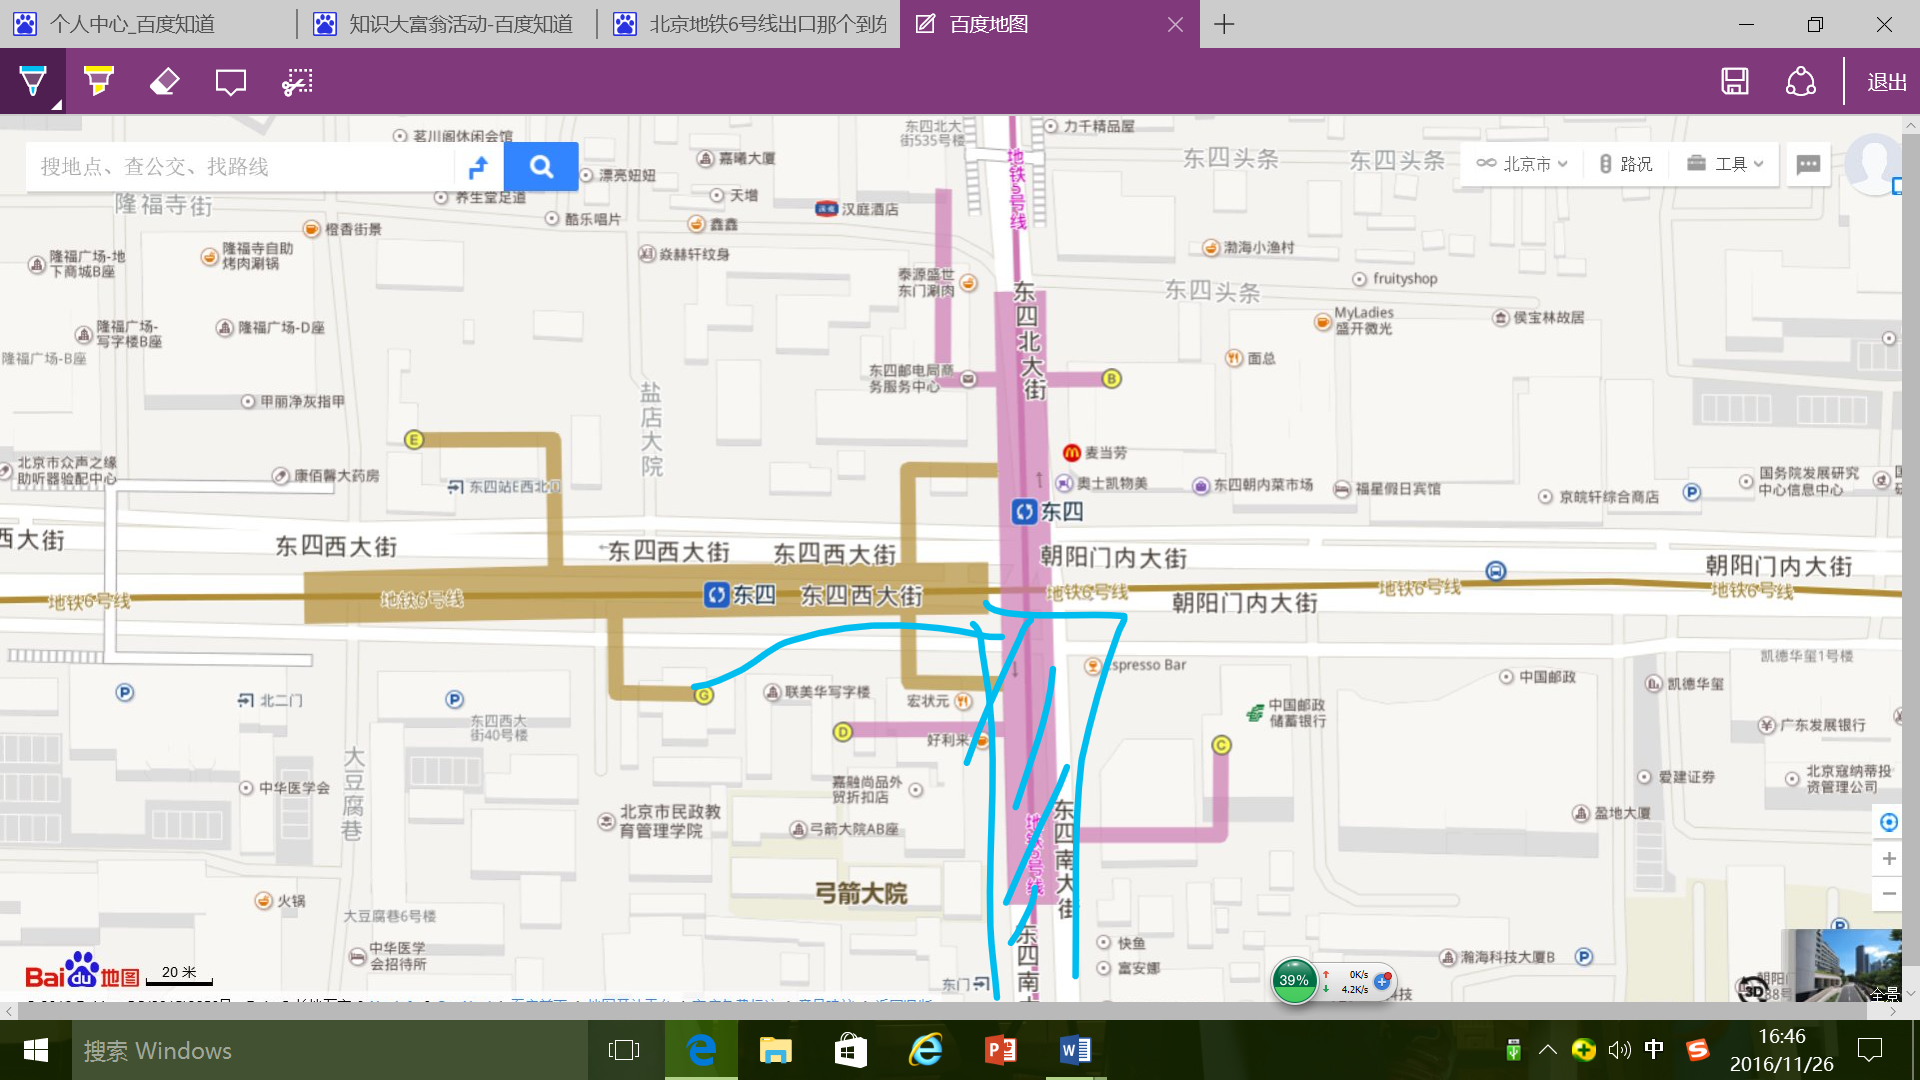Click the 搜索 Windows search box
Screen dimensions: 1920x1080
pos(328,1050)
